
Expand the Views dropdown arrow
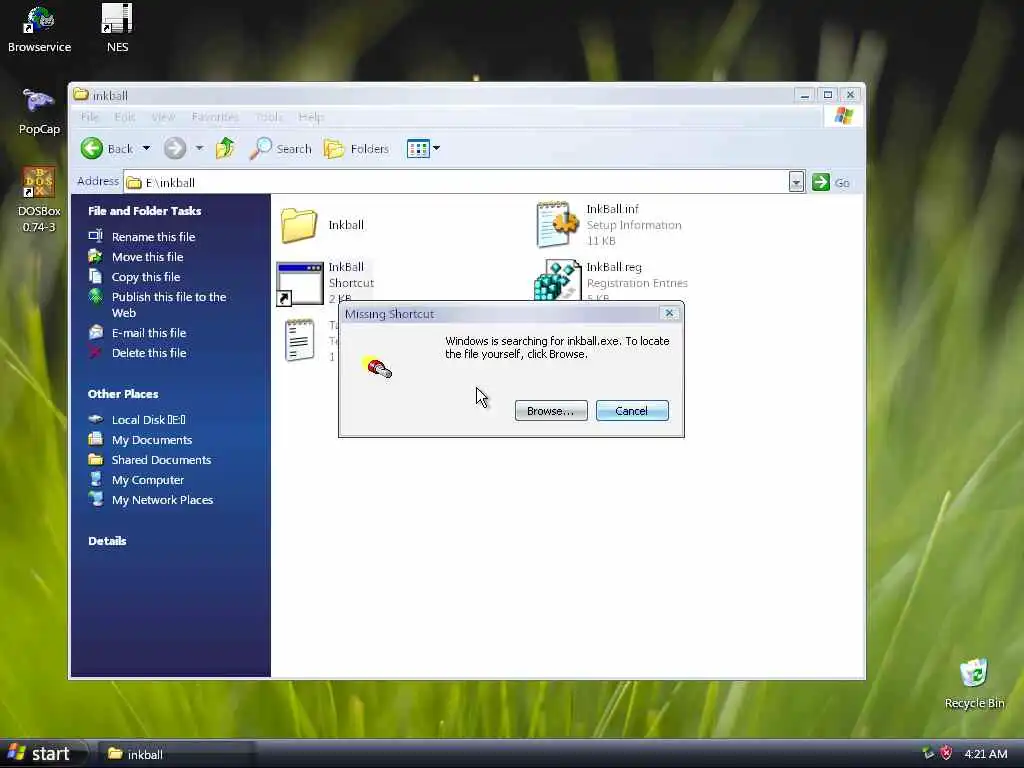(436, 148)
